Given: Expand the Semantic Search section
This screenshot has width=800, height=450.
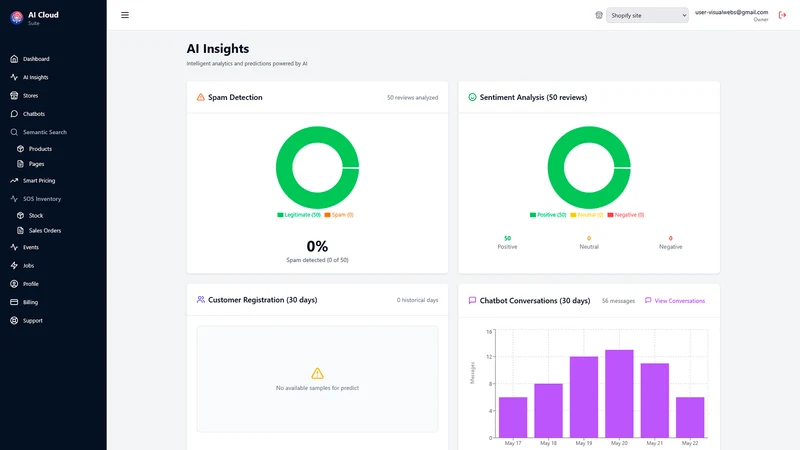Looking at the screenshot, I should pyautogui.click(x=45, y=132).
